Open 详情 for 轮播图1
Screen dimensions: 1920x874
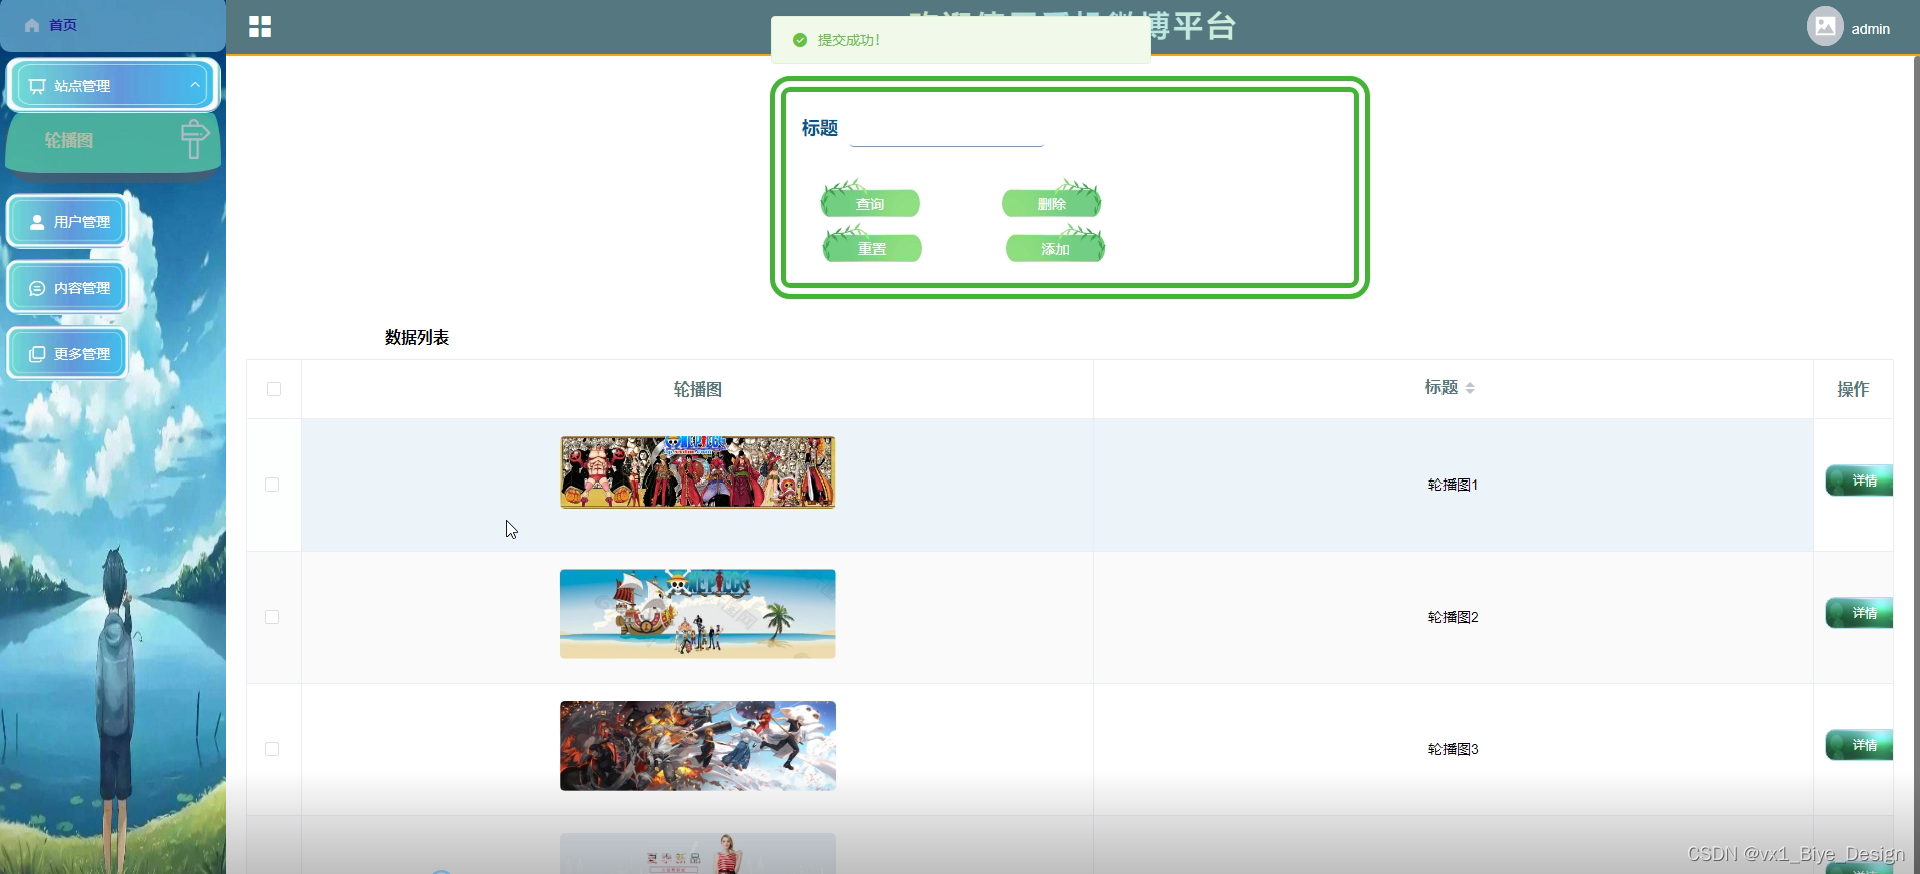1860,481
